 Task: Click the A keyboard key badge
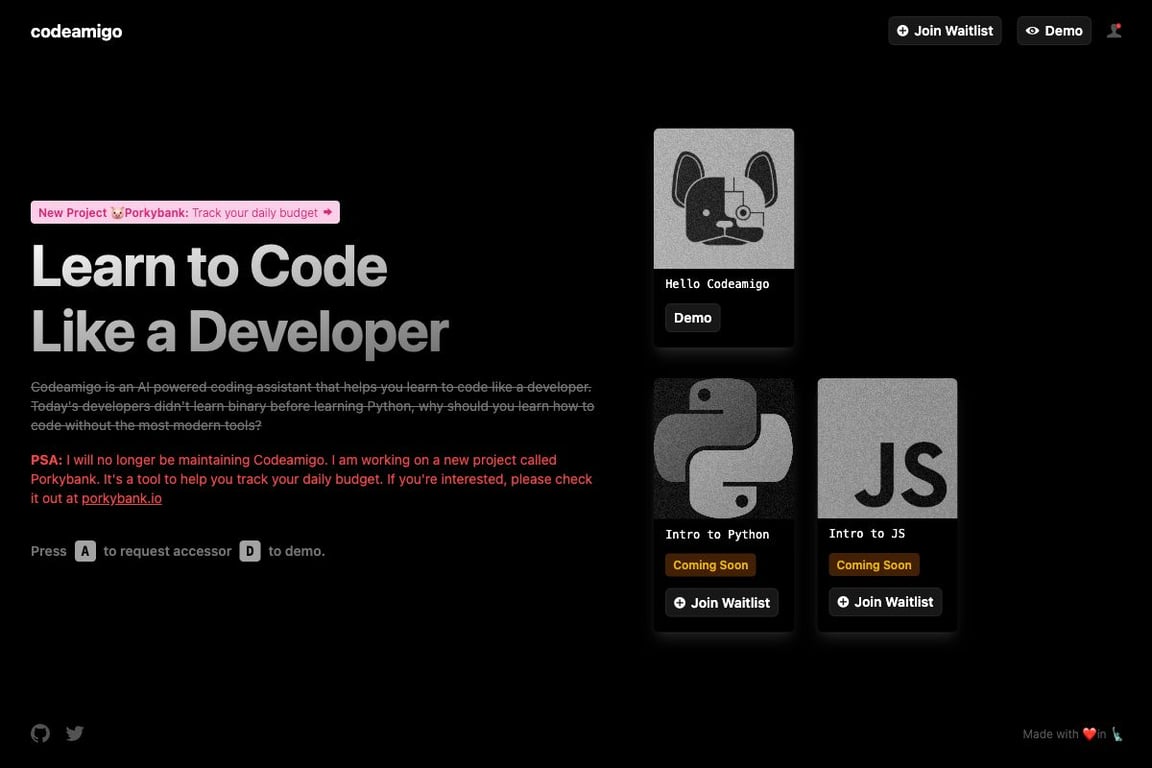click(x=85, y=551)
